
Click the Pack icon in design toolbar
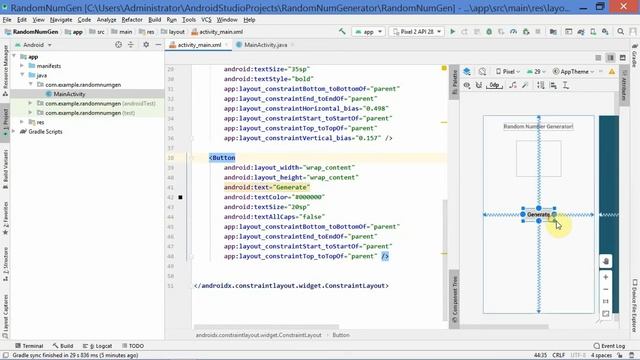[x=541, y=85]
